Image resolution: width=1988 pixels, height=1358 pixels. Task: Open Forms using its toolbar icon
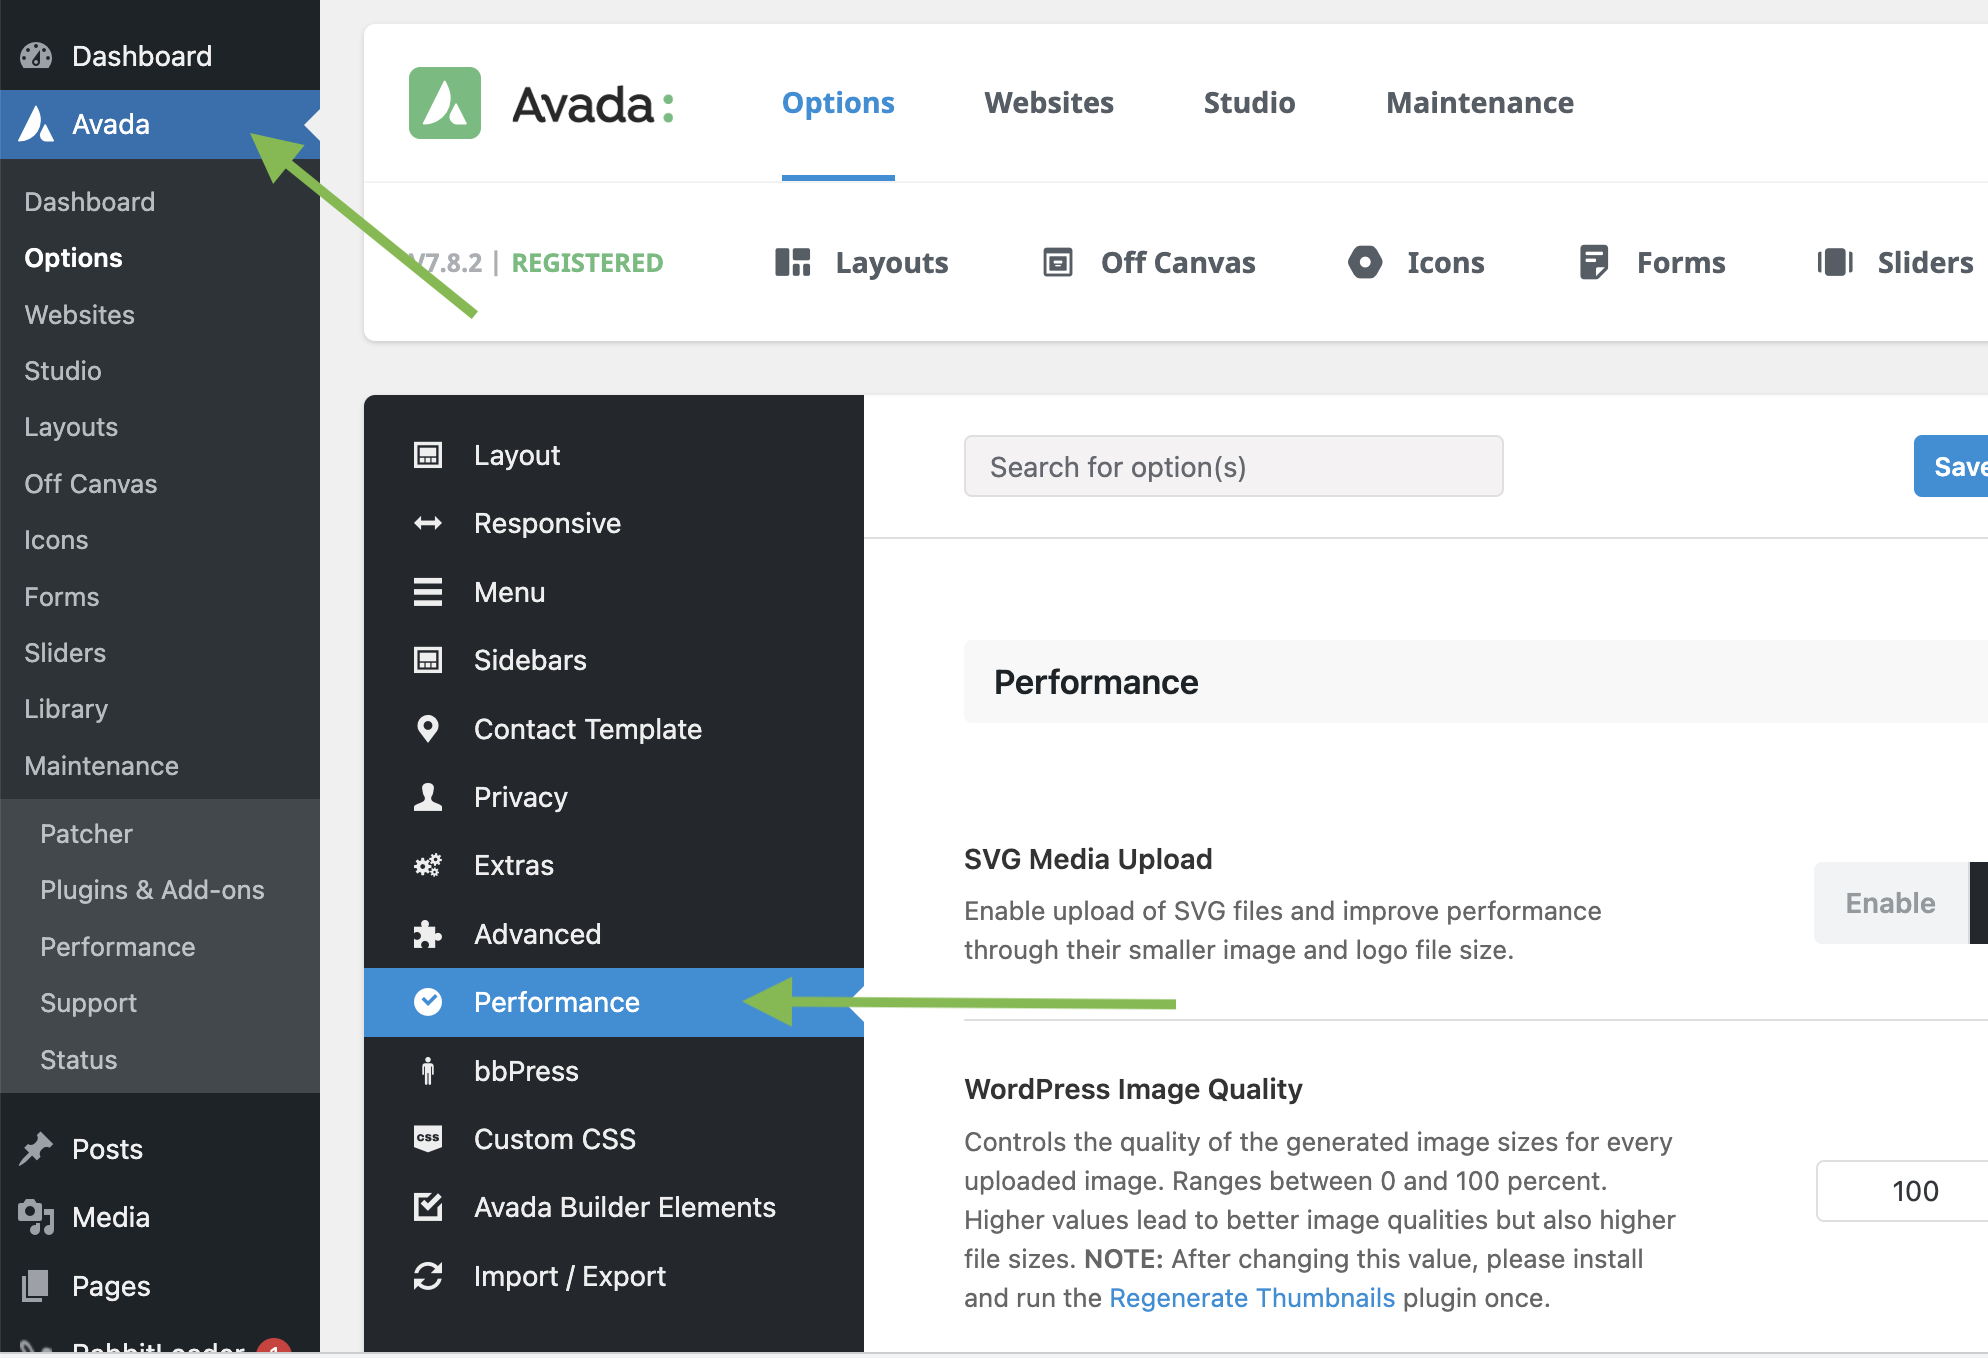[x=1594, y=262]
